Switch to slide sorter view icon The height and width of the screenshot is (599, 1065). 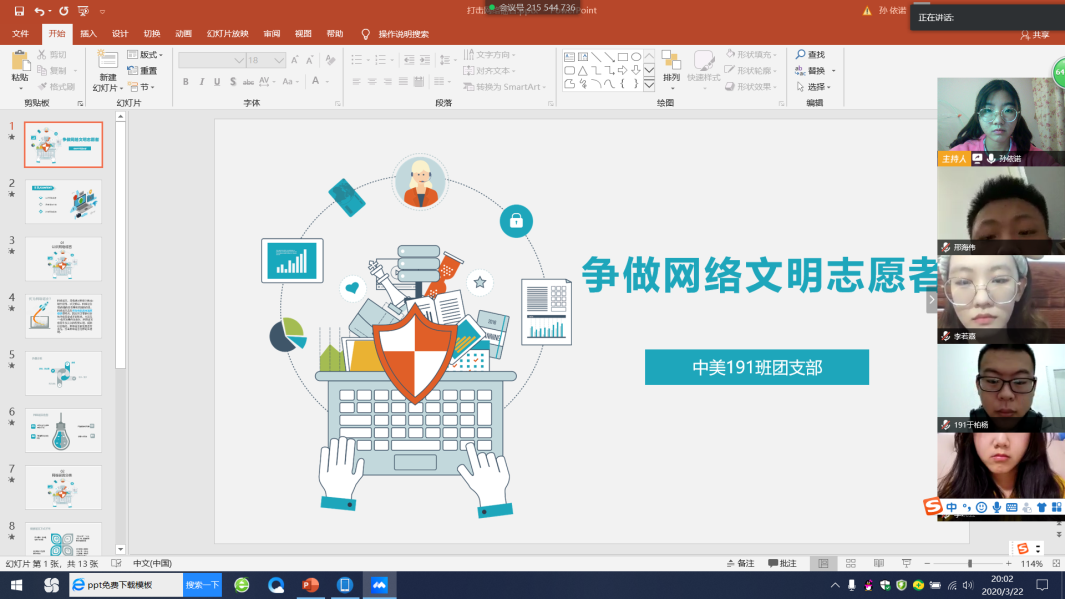tap(850, 564)
